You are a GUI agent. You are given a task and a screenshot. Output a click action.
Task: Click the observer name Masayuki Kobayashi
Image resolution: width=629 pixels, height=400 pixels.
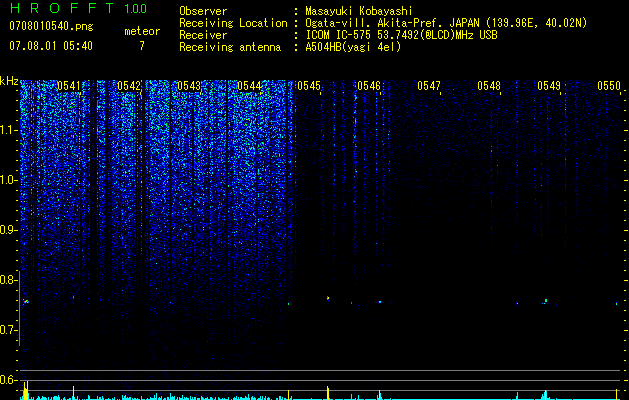tap(359, 11)
